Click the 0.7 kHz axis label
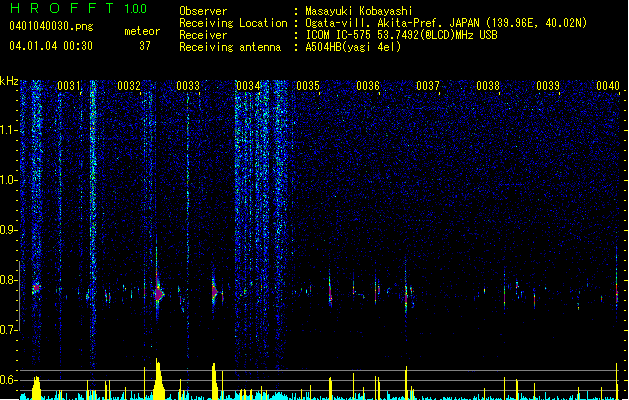 click(x=8, y=330)
